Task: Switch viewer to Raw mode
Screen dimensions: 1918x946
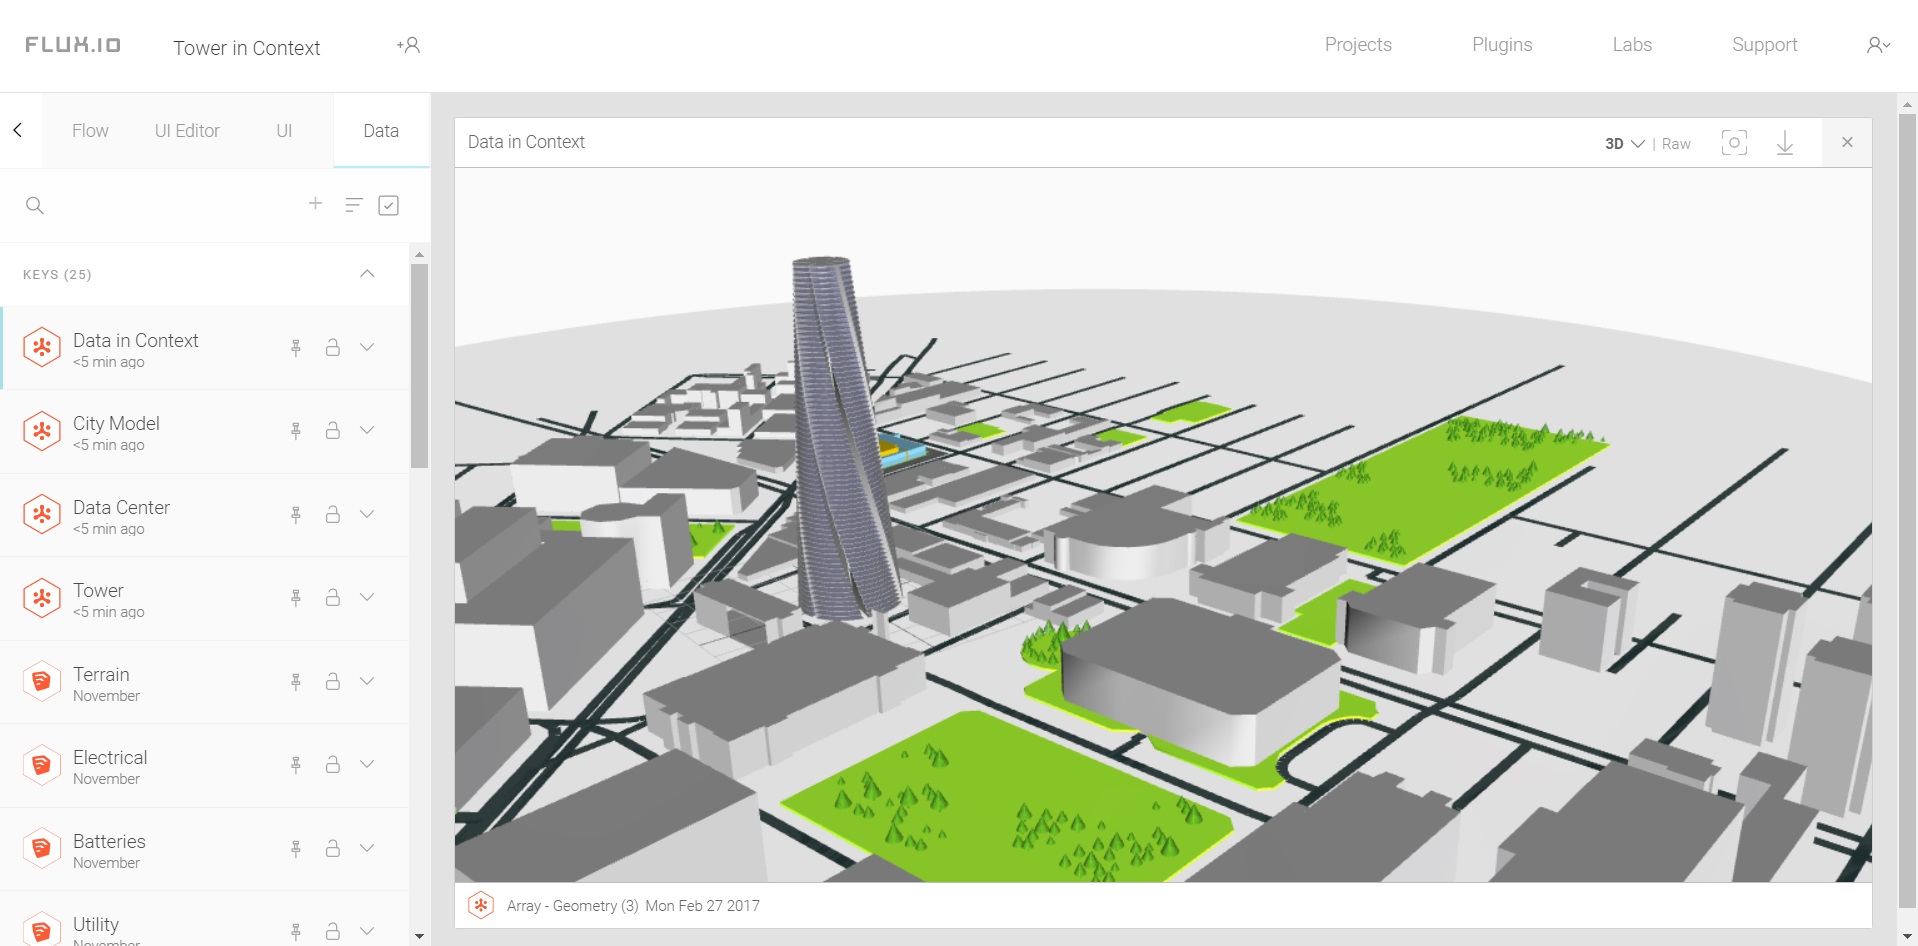Action: click(x=1676, y=144)
